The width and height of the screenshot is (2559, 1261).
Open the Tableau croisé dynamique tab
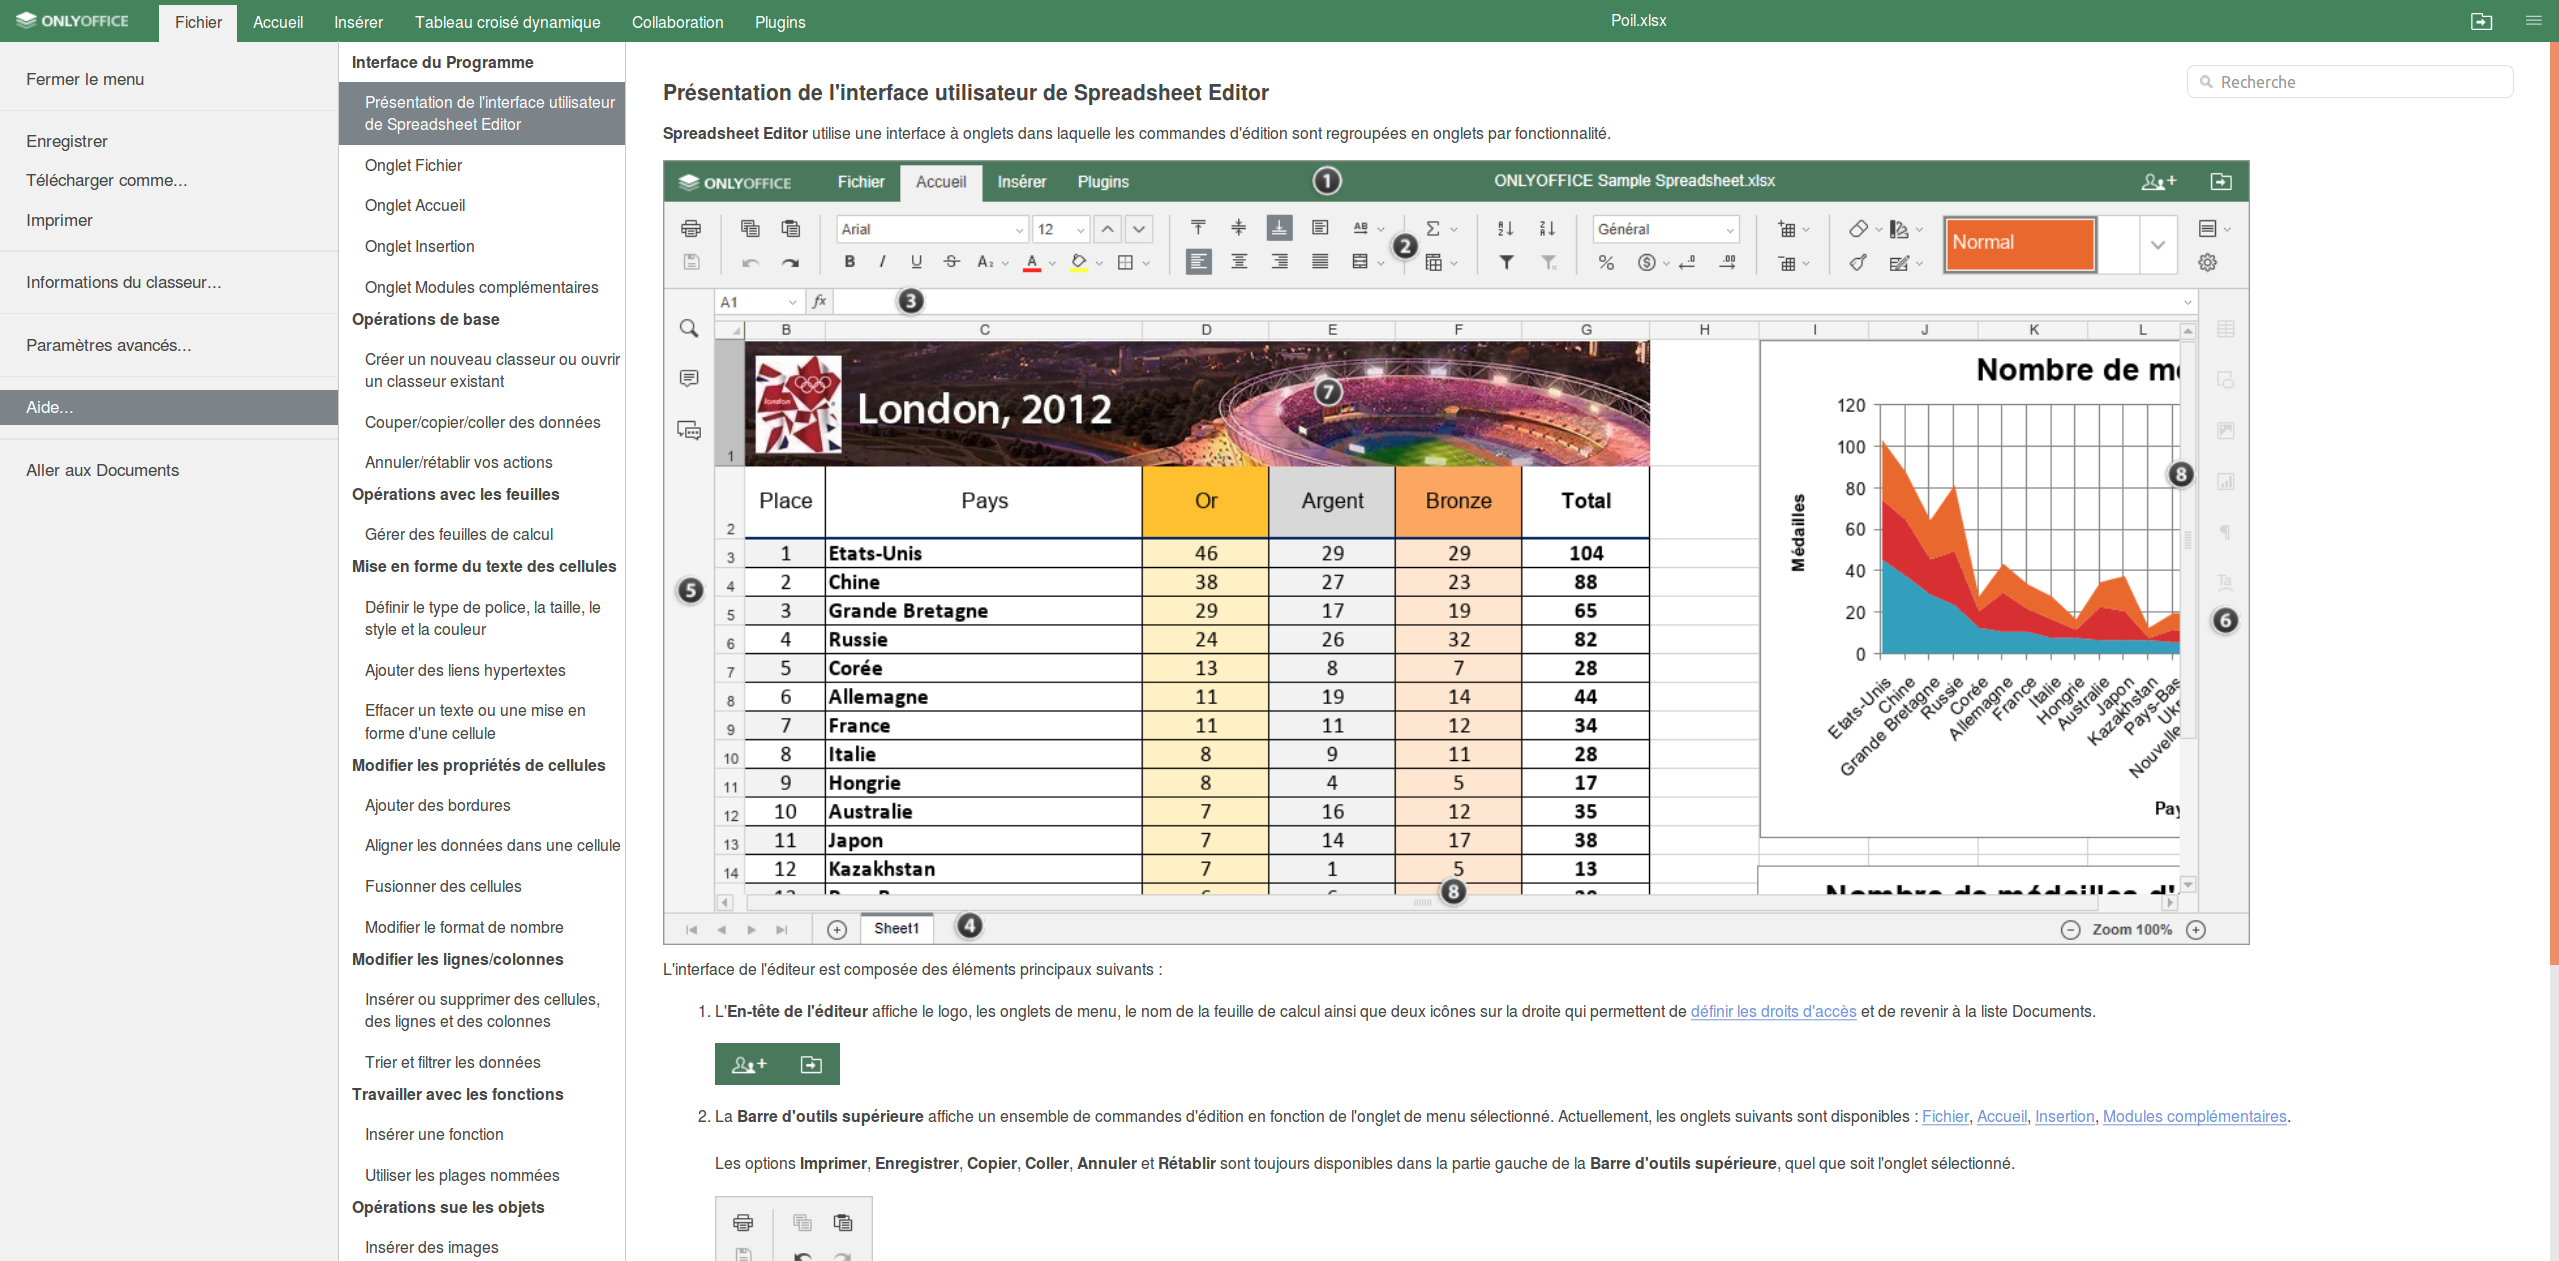click(507, 22)
